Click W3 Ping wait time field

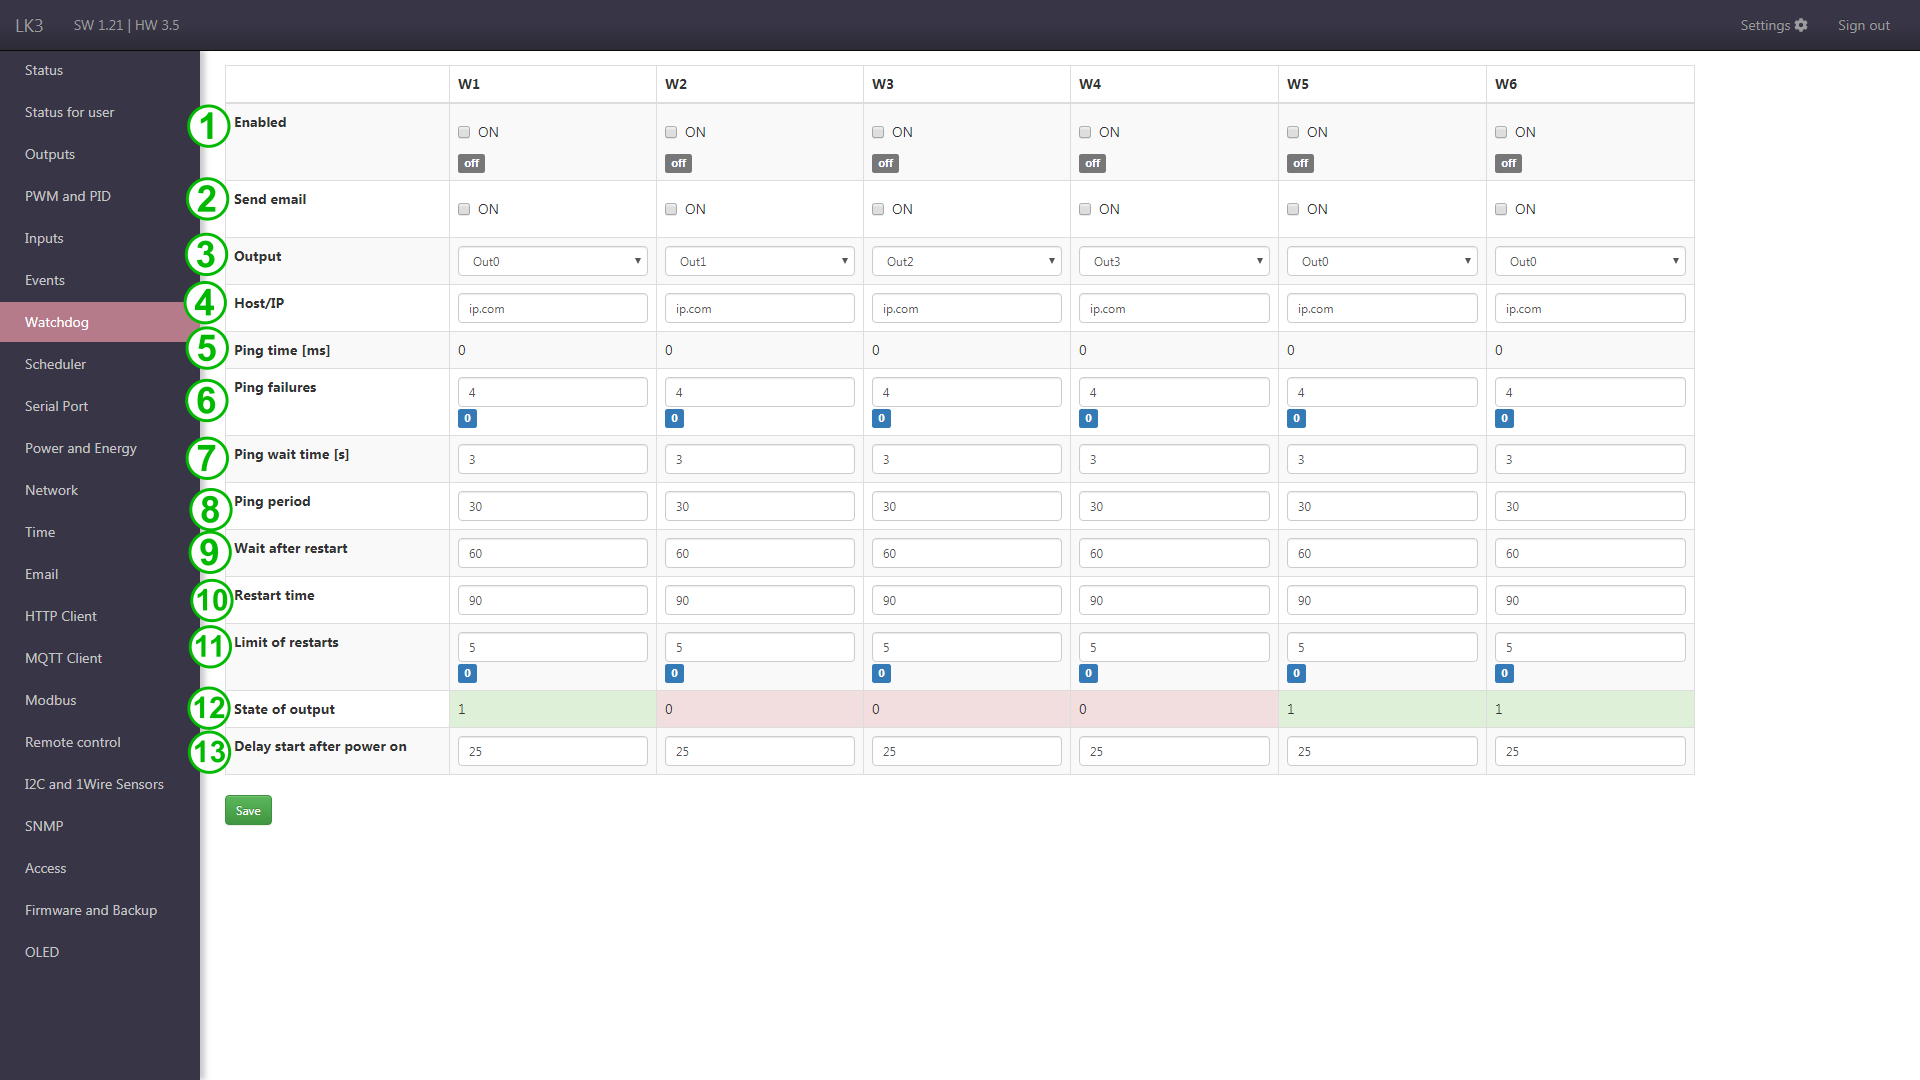point(967,459)
